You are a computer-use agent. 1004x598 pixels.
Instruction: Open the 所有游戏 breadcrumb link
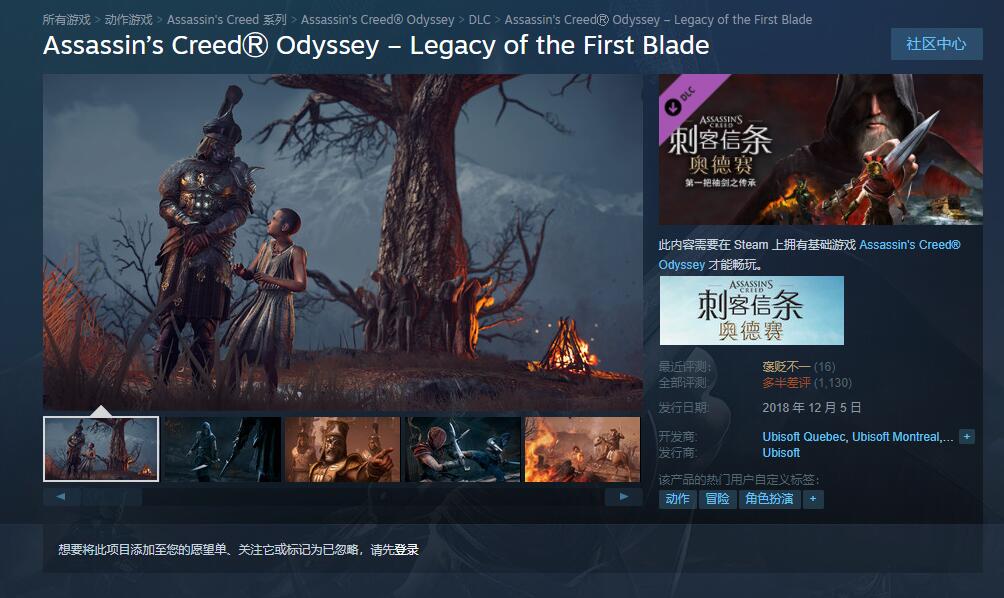(67, 20)
